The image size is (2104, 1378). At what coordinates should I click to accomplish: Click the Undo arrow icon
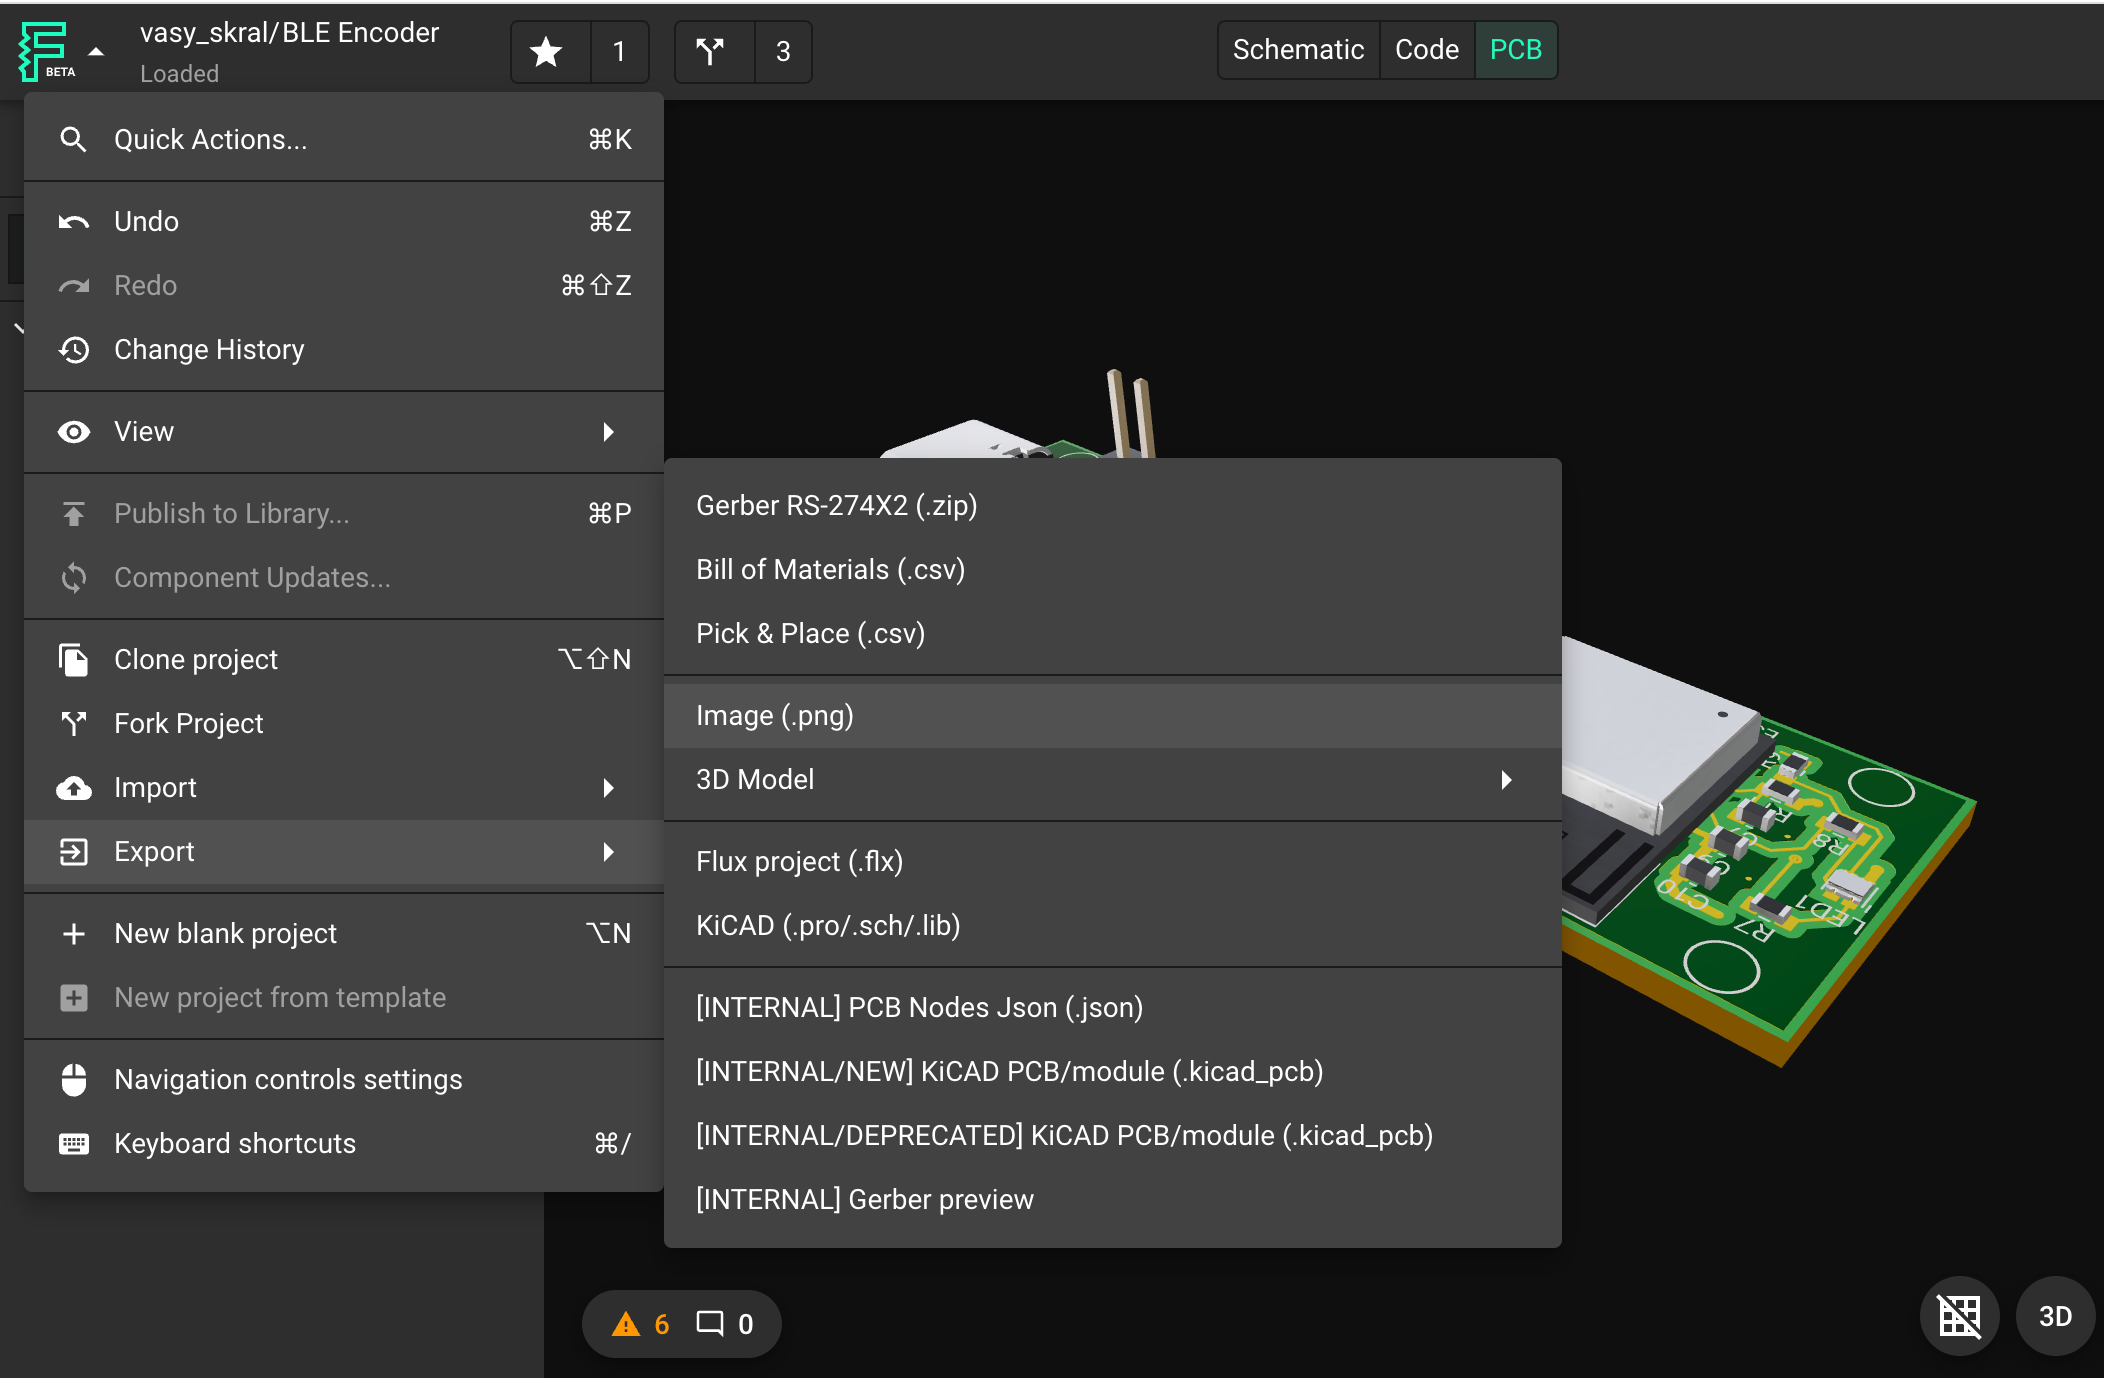[x=73, y=222]
